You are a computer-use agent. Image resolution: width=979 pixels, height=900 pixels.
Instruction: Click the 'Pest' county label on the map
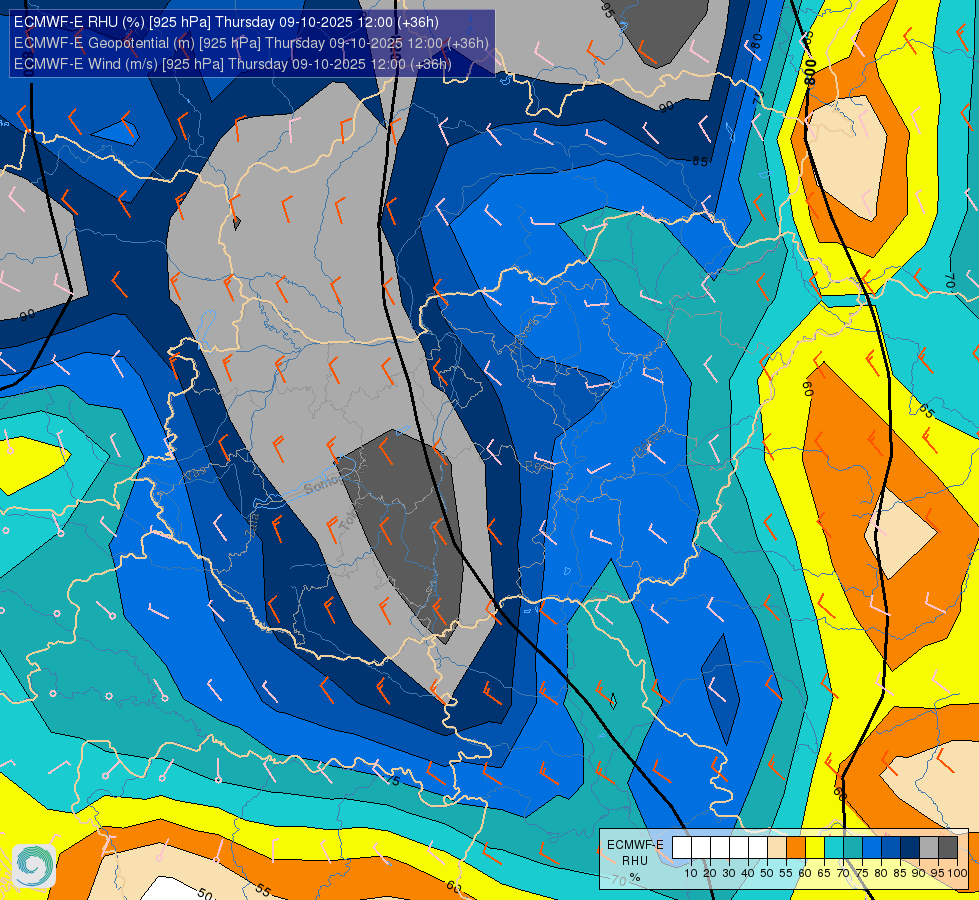pos(537,465)
